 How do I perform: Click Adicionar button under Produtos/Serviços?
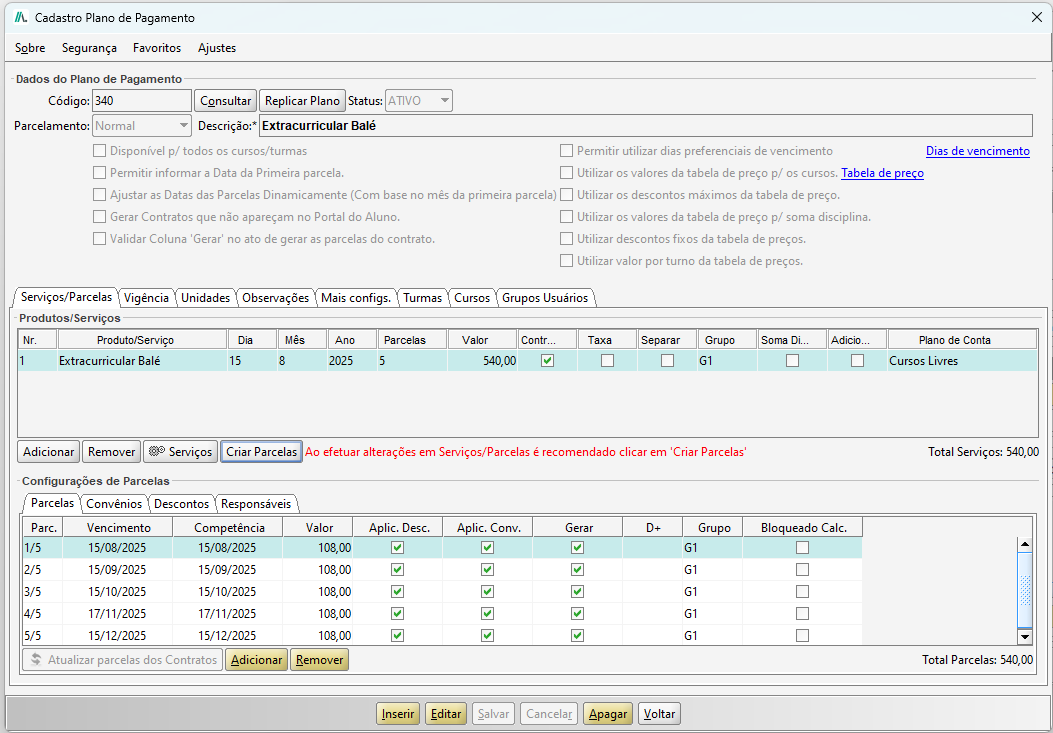pyautogui.click(x=48, y=451)
